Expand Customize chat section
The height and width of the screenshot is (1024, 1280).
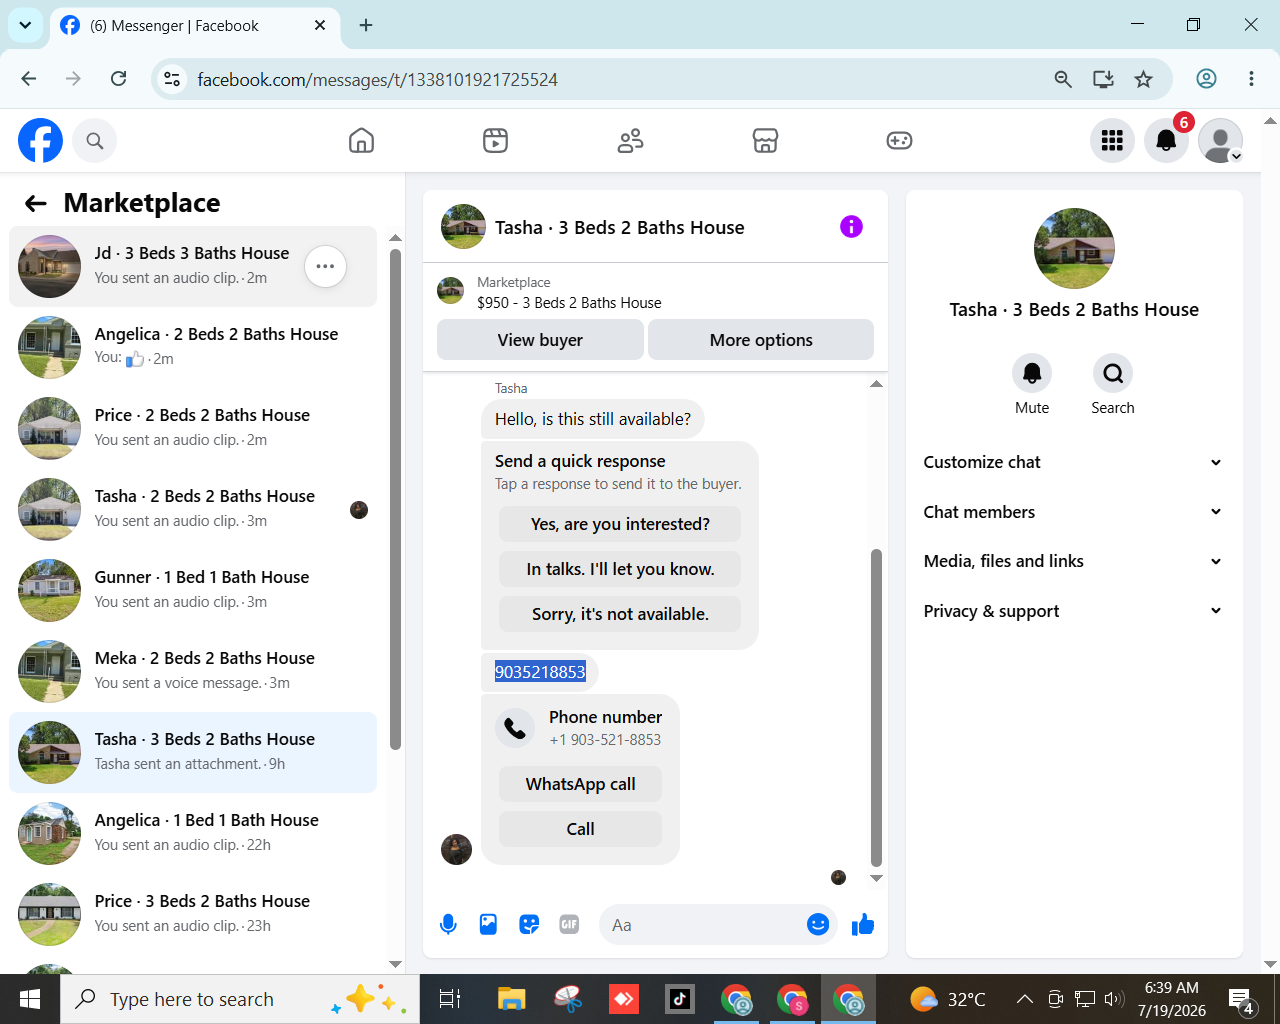pyautogui.click(x=1073, y=462)
